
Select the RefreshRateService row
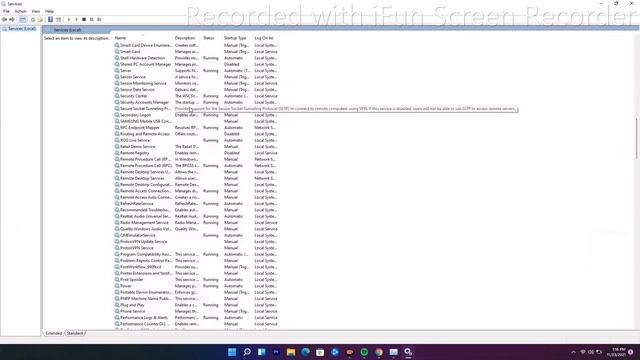(196, 204)
